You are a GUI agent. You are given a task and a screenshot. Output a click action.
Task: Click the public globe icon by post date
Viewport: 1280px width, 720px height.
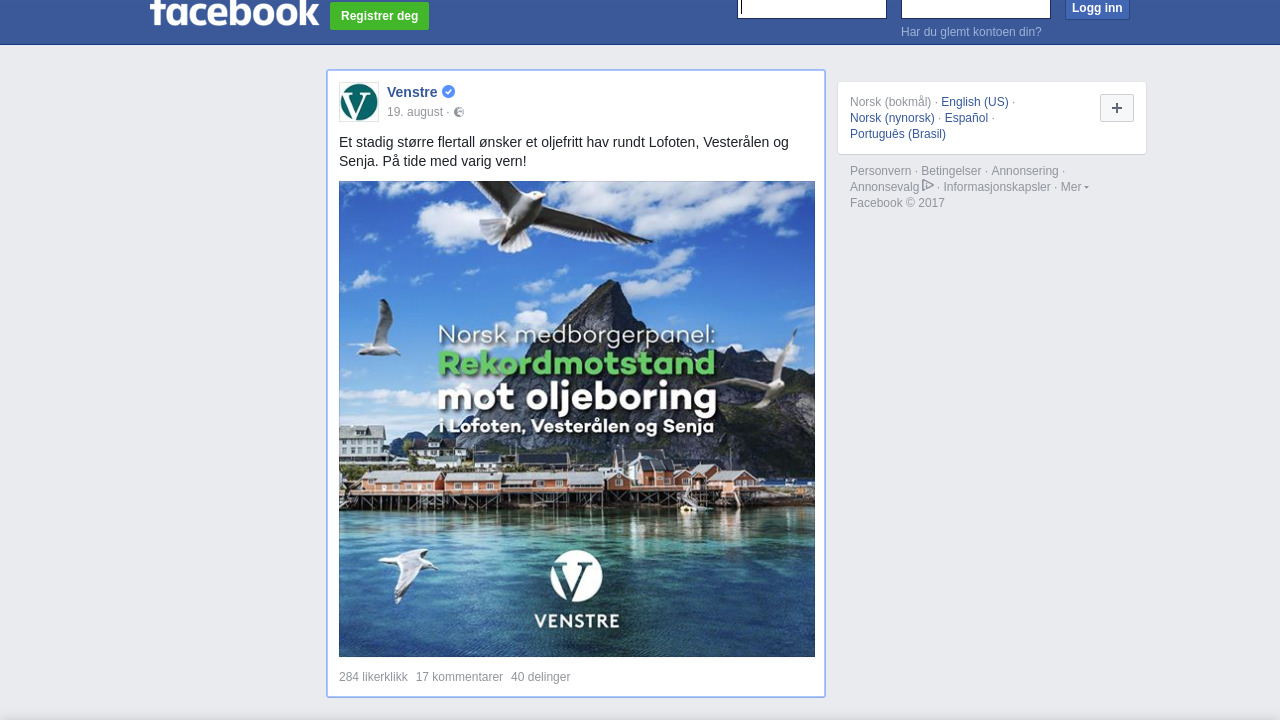[x=459, y=112]
